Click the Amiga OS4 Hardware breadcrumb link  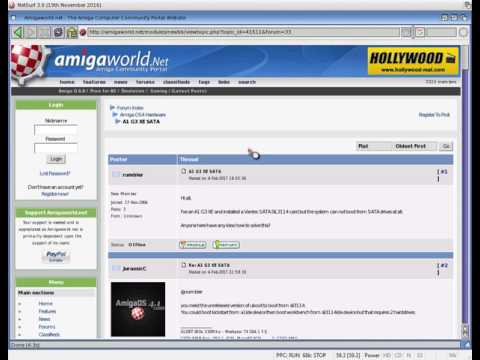143,115
